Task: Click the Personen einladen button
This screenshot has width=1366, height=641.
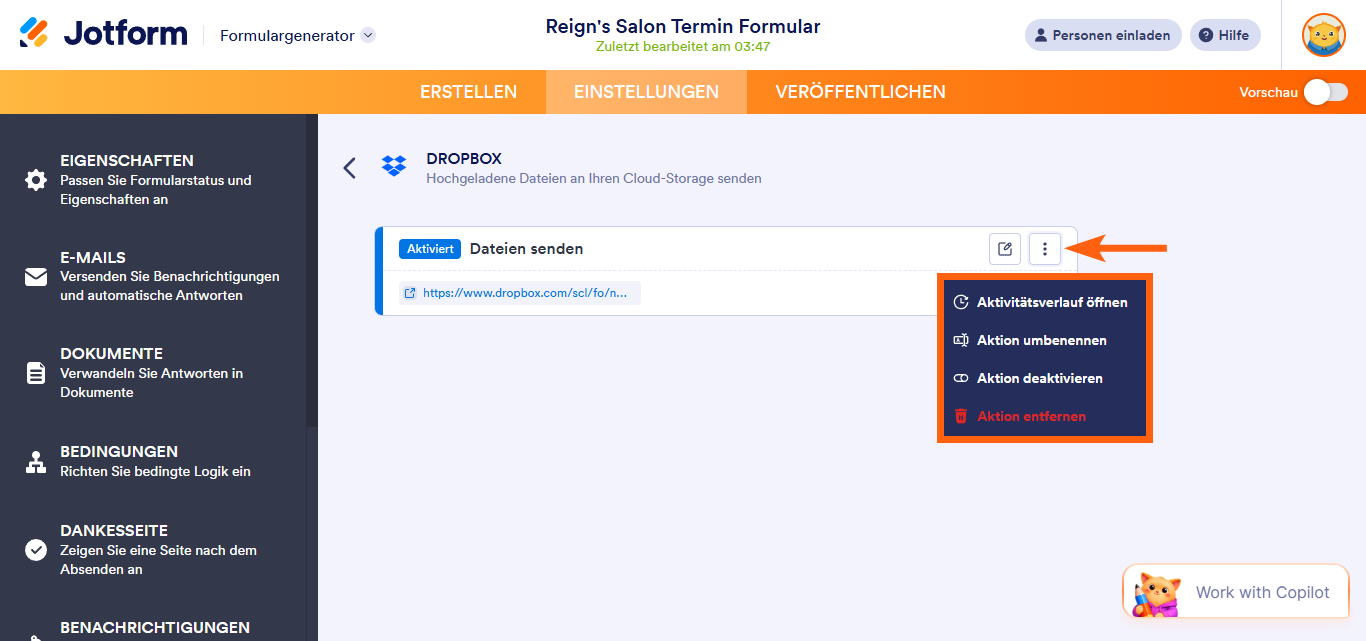Action: click(1103, 34)
